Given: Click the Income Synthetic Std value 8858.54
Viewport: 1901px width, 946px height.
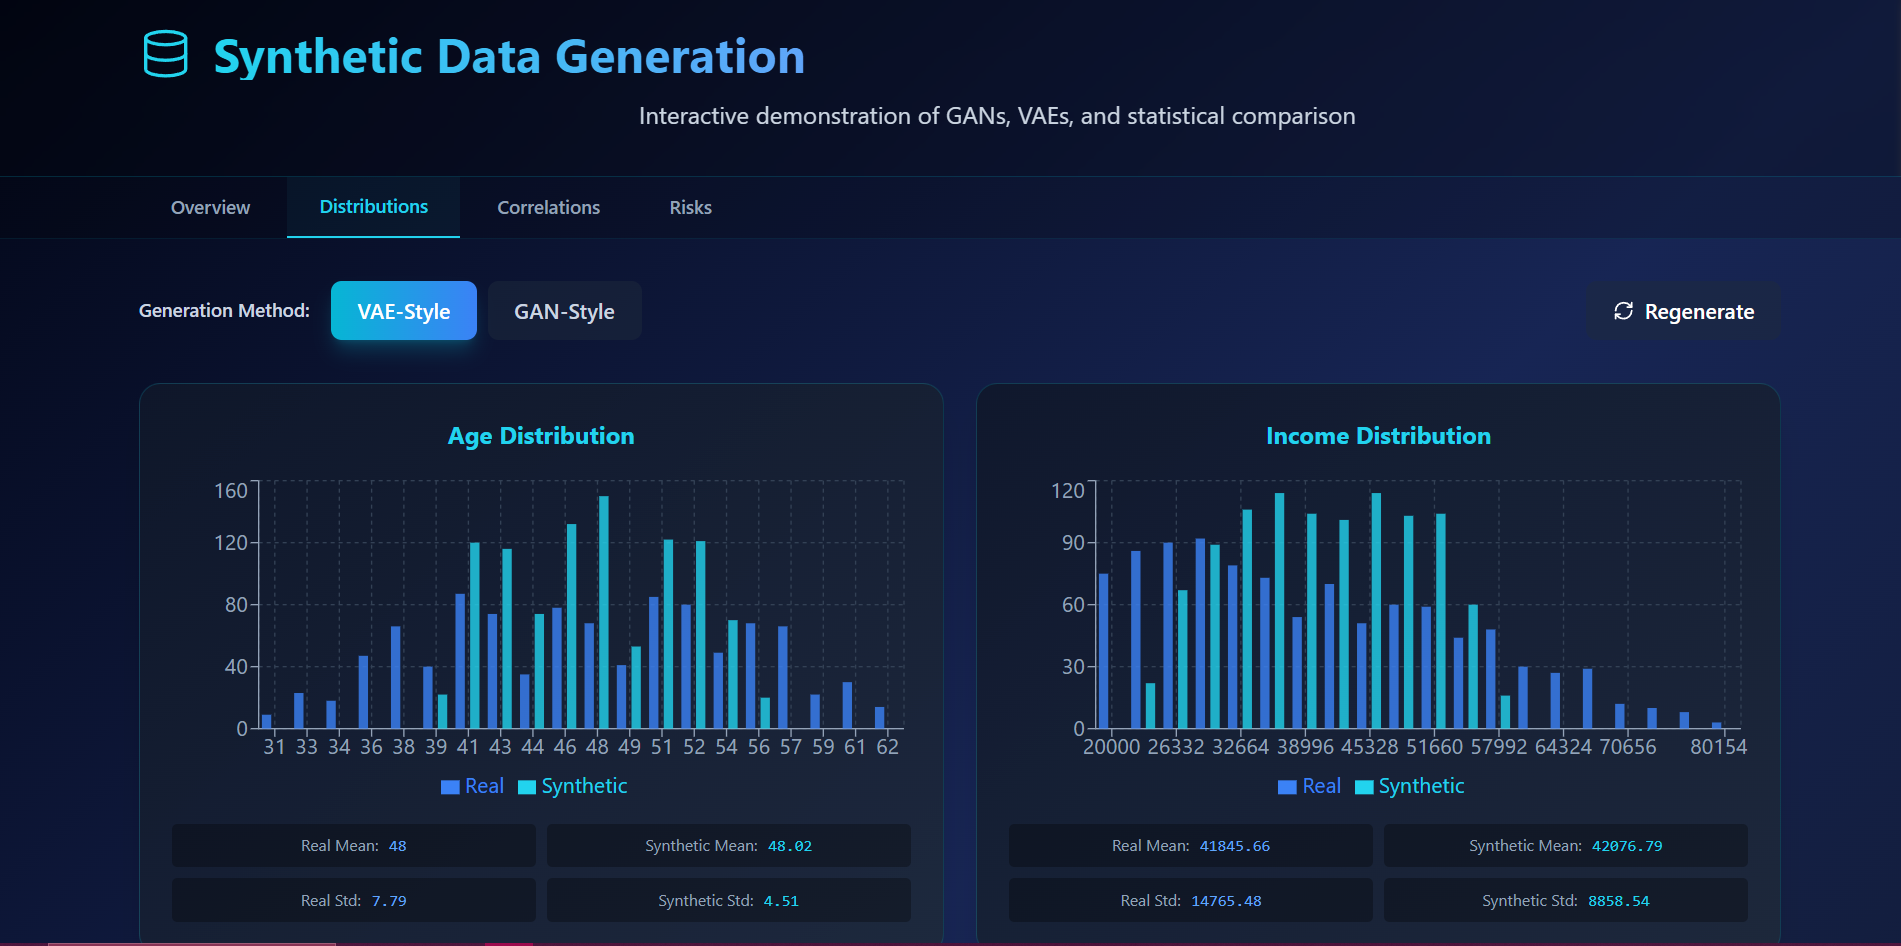Looking at the screenshot, I should (x=1619, y=901).
